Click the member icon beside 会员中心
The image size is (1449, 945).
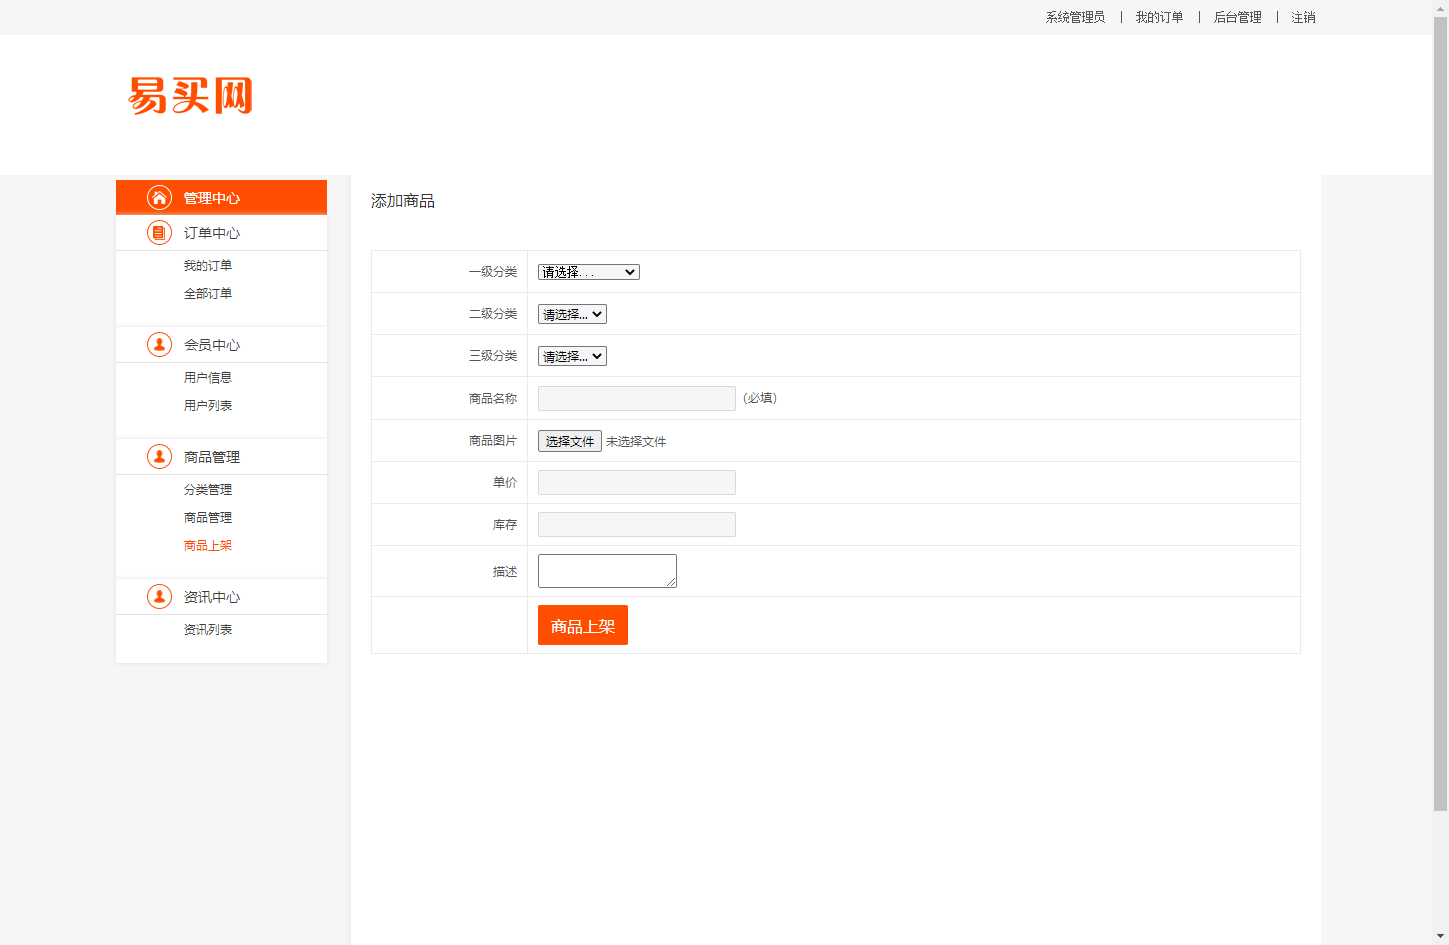(159, 344)
